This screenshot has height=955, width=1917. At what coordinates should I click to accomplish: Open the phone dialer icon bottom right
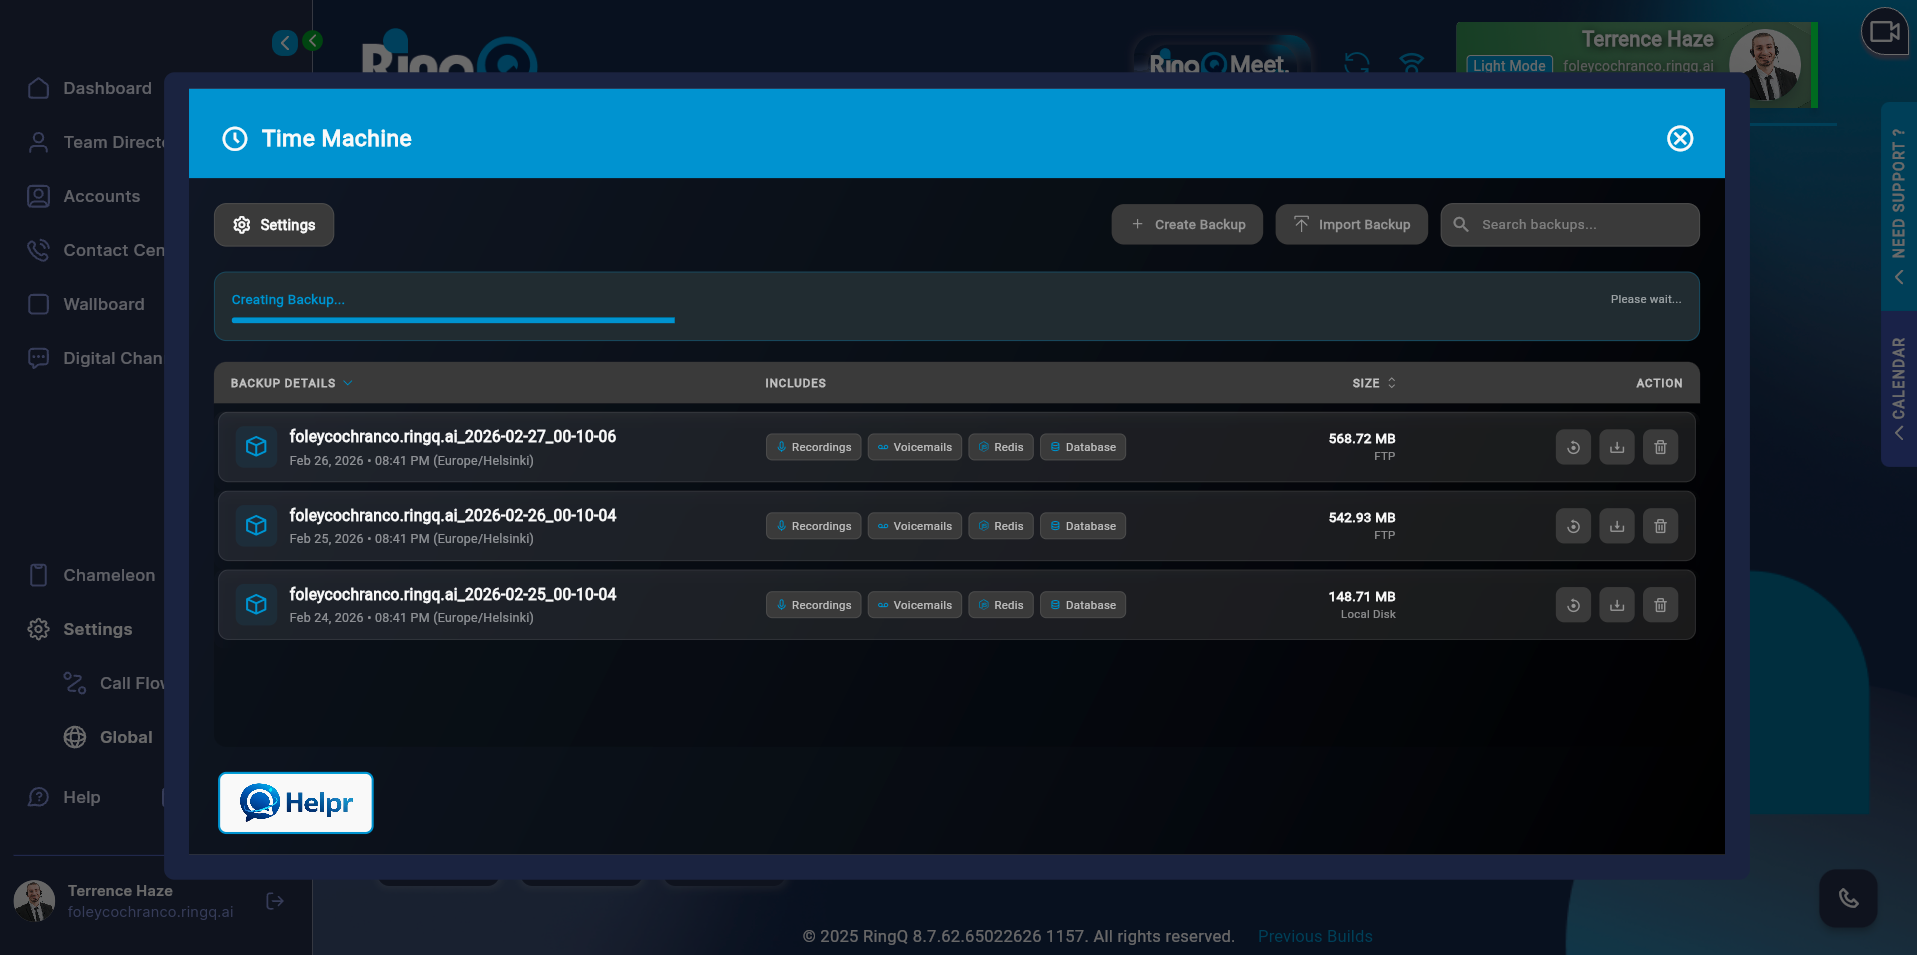pyautogui.click(x=1848, y=899)
